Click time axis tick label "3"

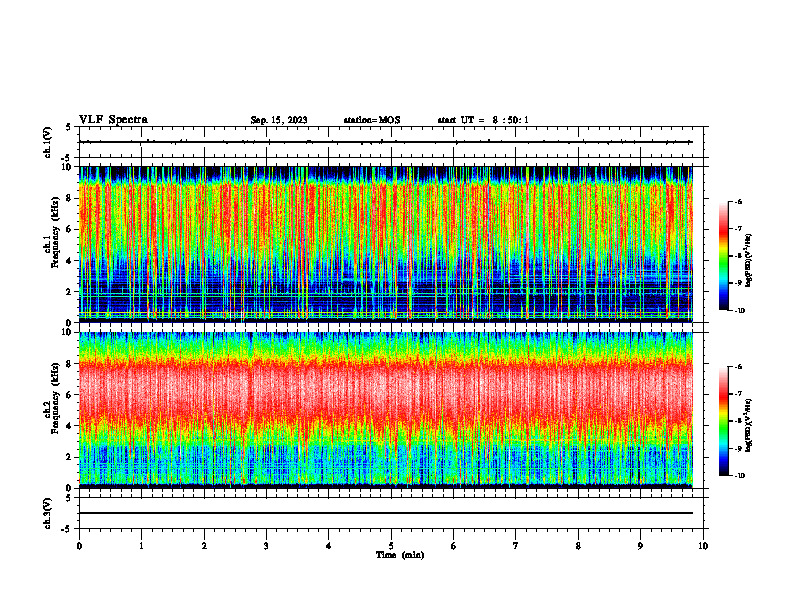coord(266,546)
